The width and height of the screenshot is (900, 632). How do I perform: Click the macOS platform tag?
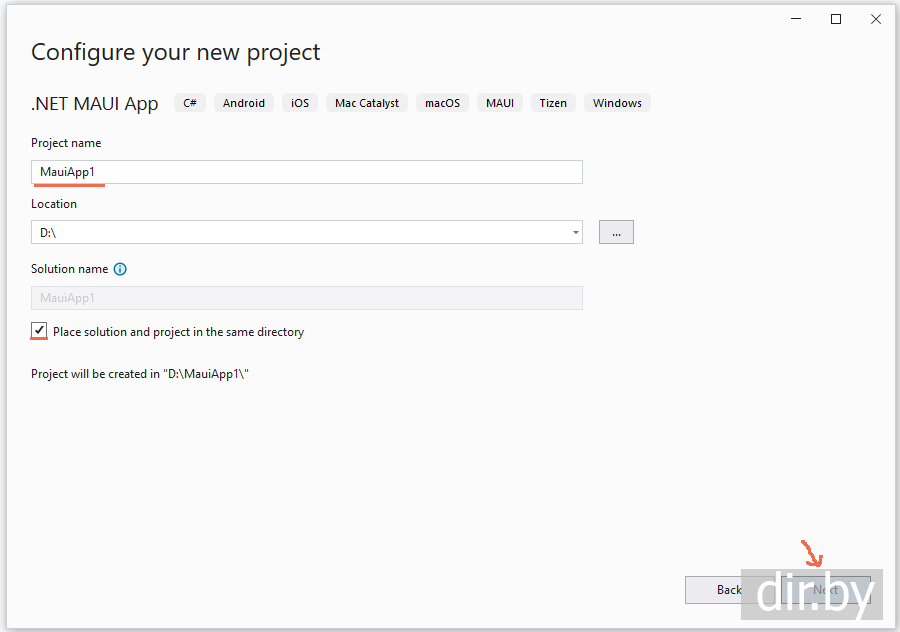pos(442,103)
